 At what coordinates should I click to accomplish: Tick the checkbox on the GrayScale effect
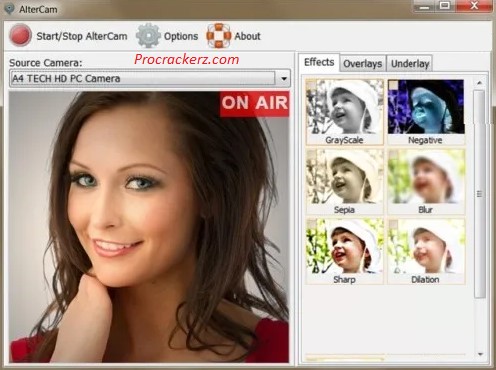tap(311, 85)
